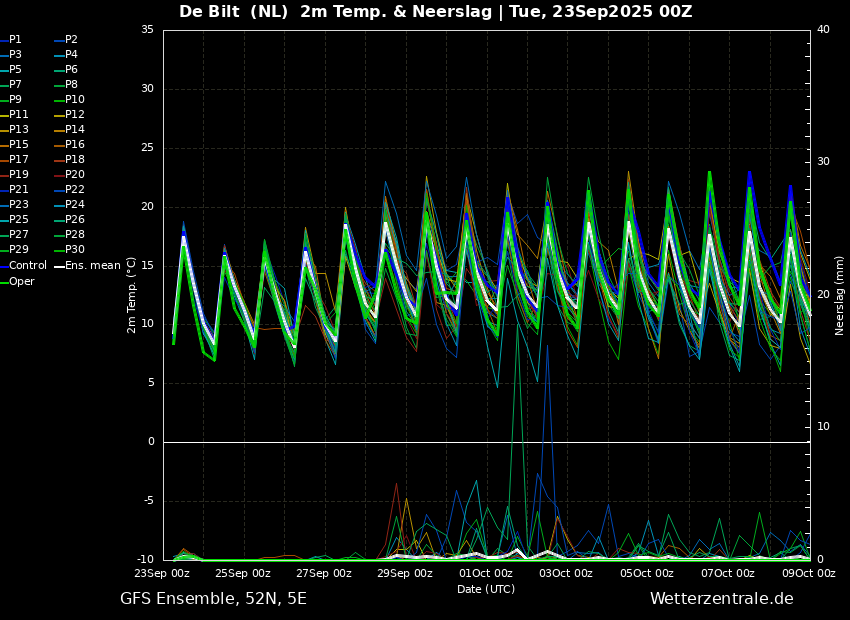Viewport: 850px width, 620px height.
Task: Select the P25 legend label
Action: pyautogui.click(x=18, y=219)
